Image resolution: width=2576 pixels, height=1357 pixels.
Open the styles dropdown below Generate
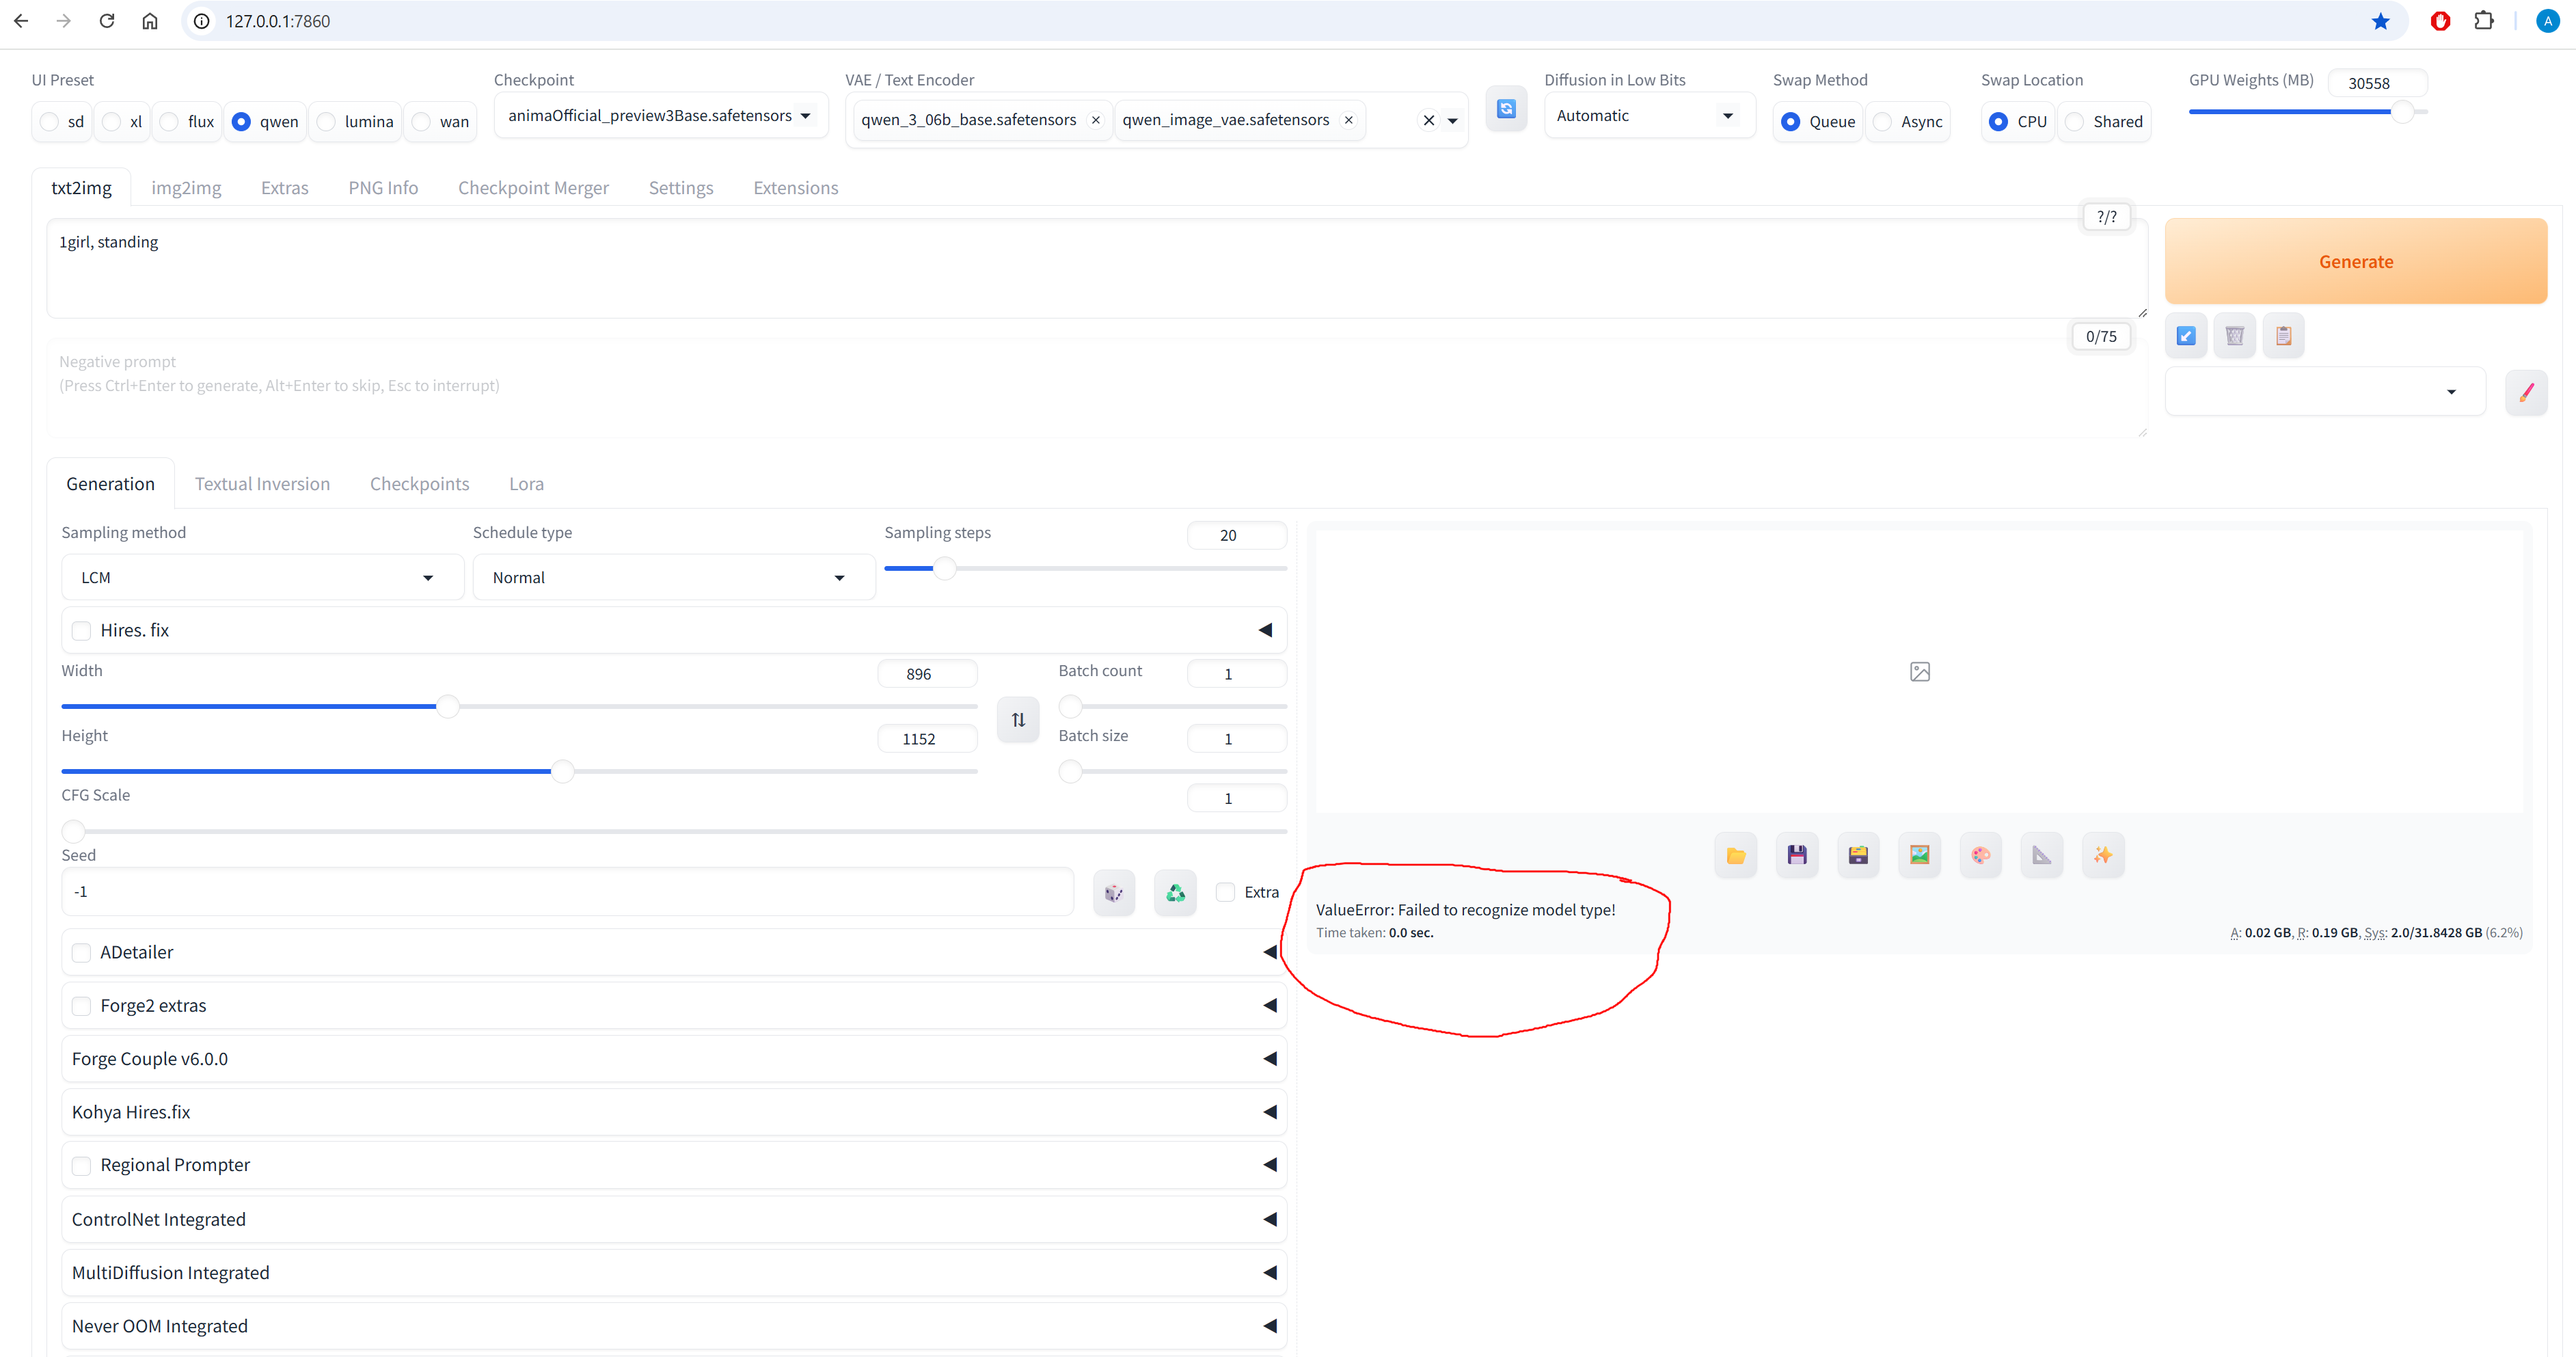point(2325,392)
